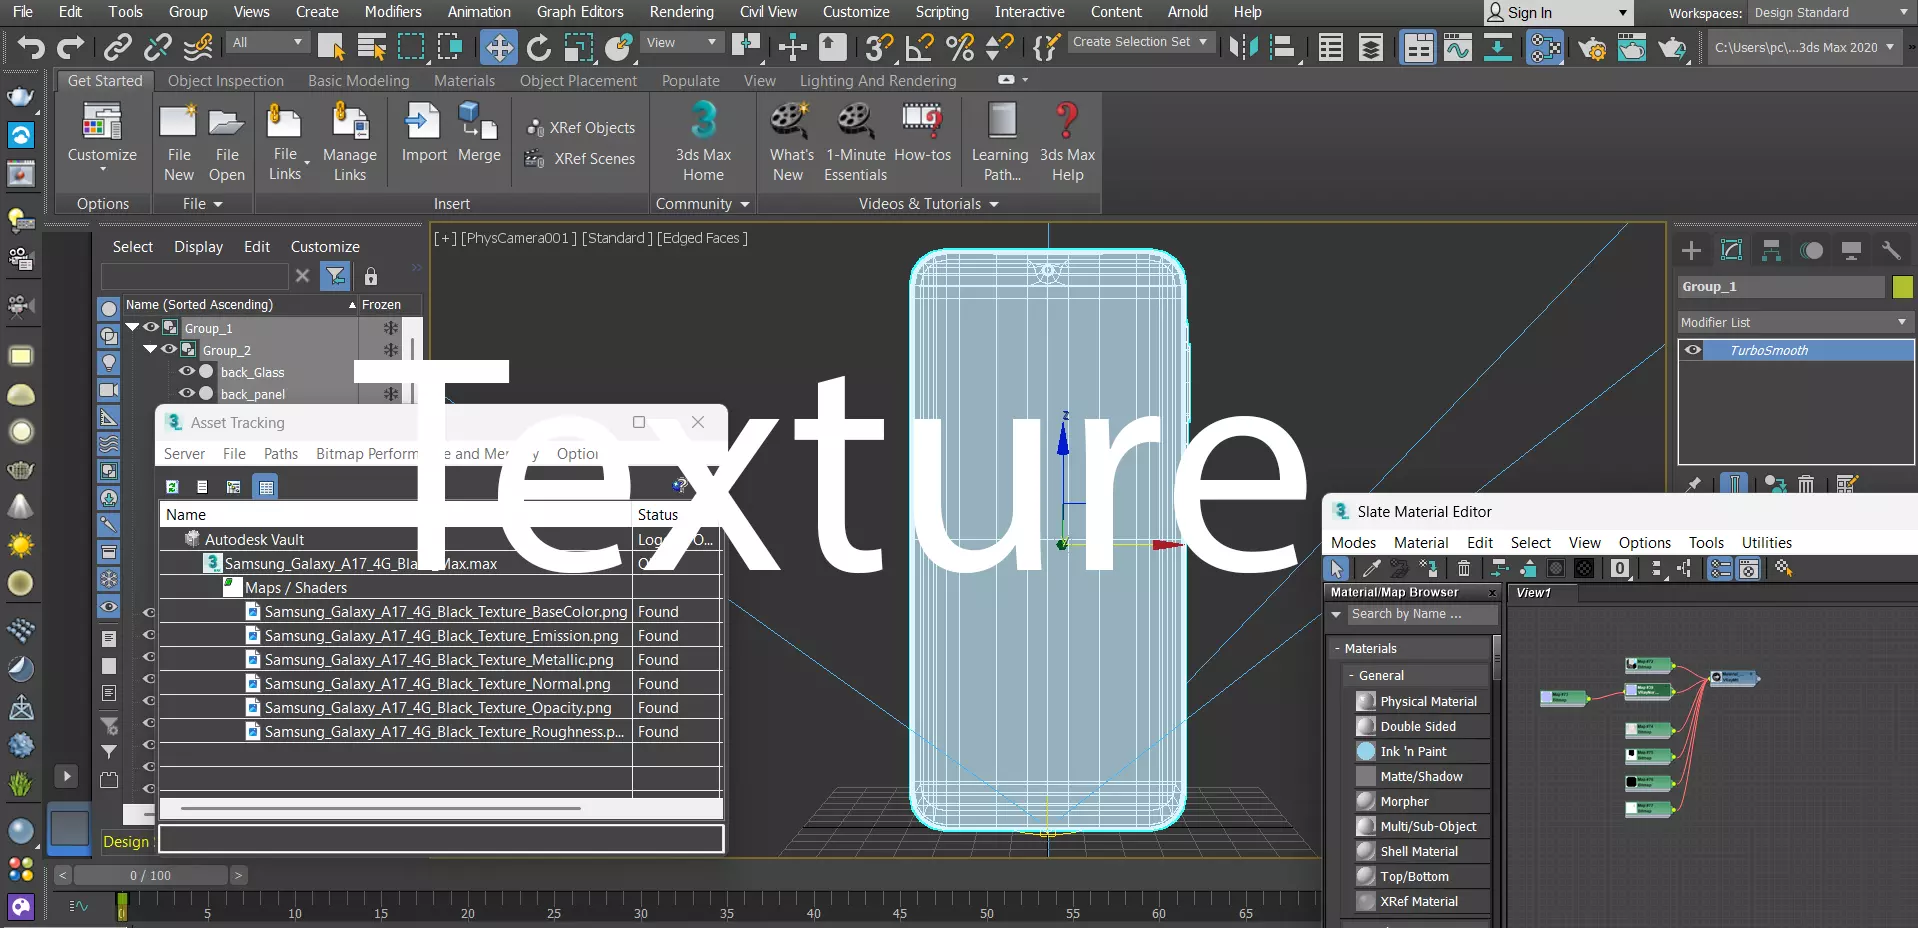Click the Undo arrow in main toolbar
The height and width of the screenshot is (928, 1918).
31,46
